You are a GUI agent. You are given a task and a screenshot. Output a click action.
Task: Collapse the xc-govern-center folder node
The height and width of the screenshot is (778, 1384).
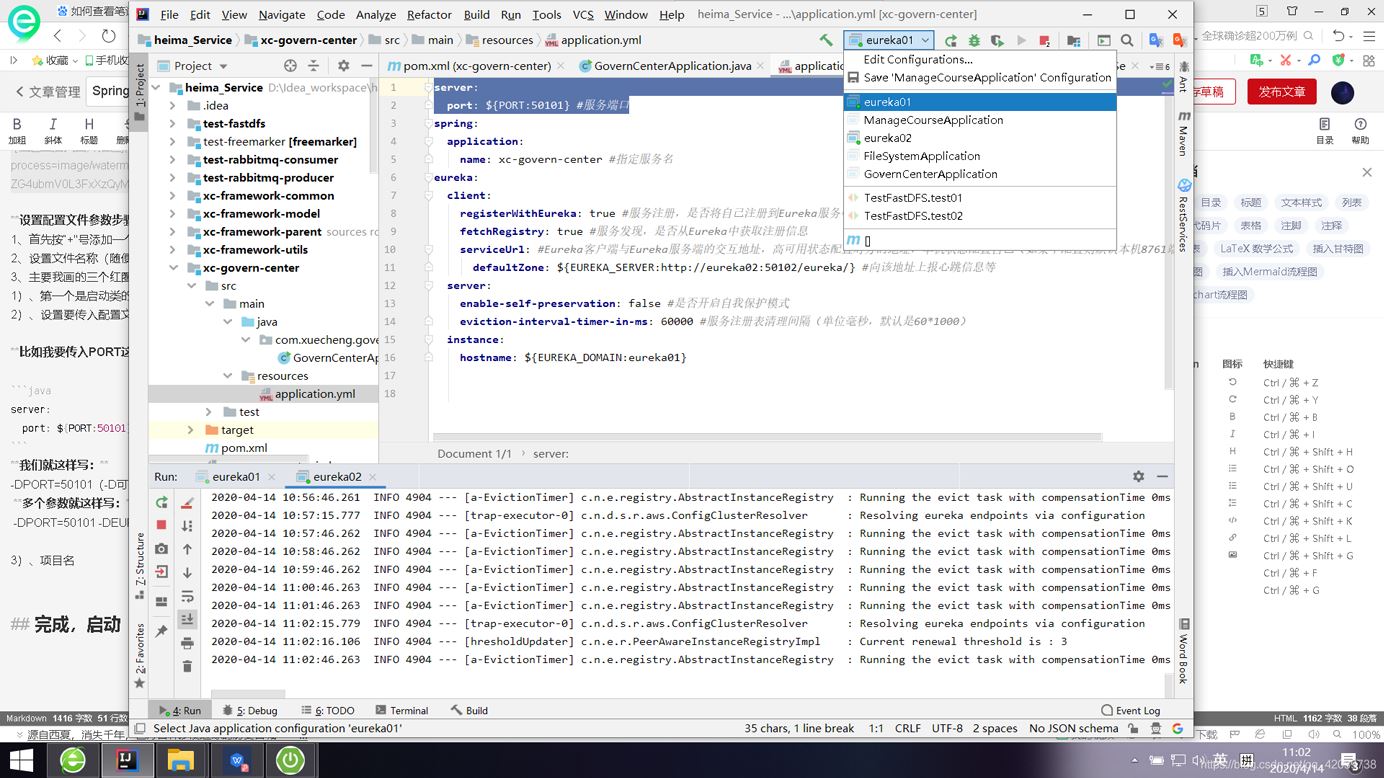(x=173, y=268)
